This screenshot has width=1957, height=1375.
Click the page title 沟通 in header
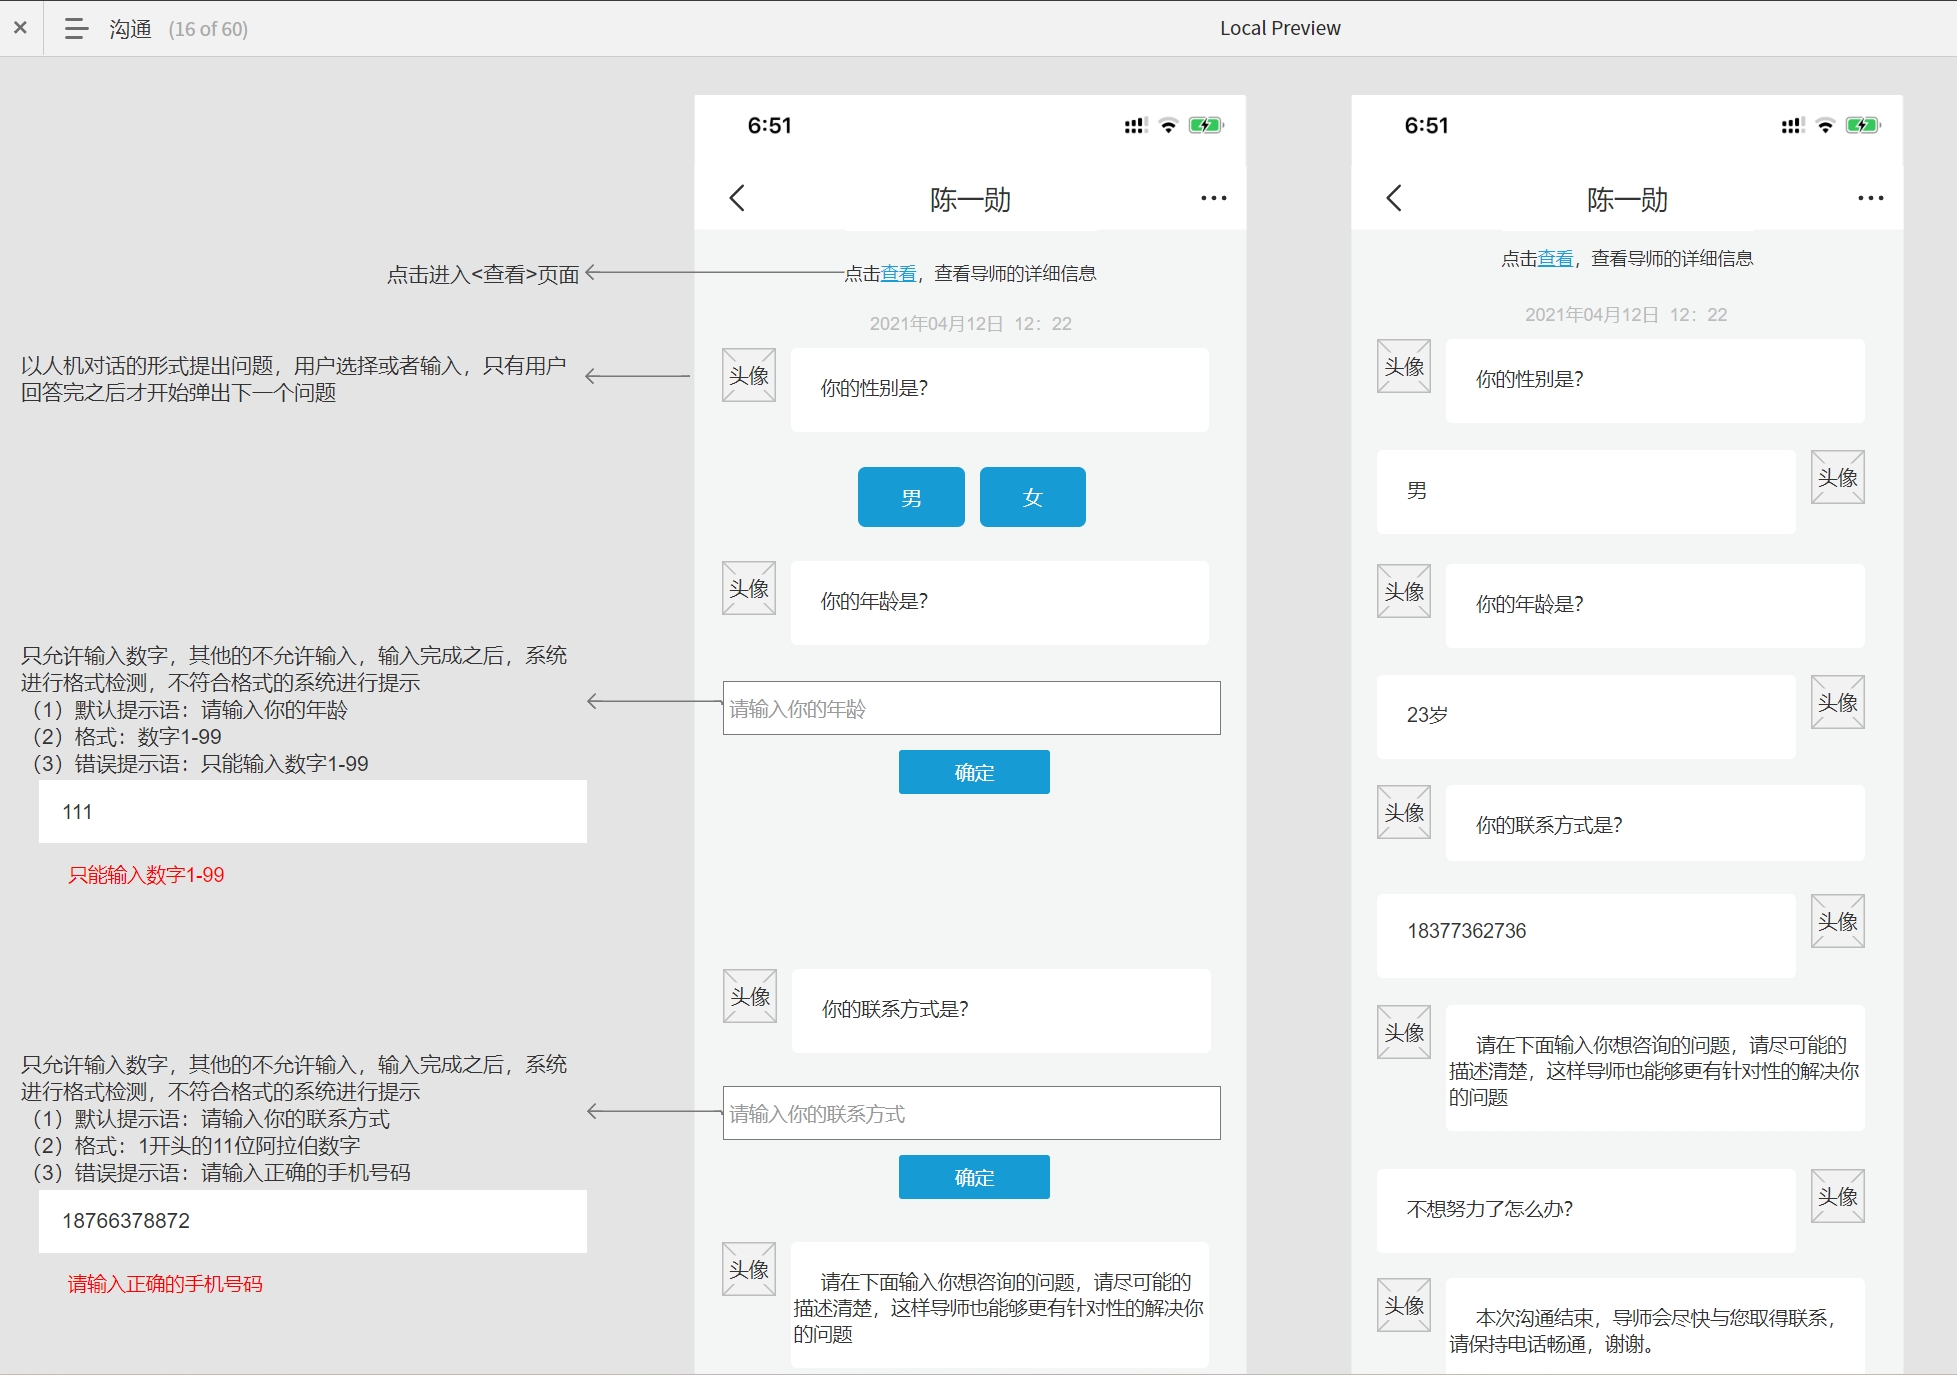click(130, 29)
